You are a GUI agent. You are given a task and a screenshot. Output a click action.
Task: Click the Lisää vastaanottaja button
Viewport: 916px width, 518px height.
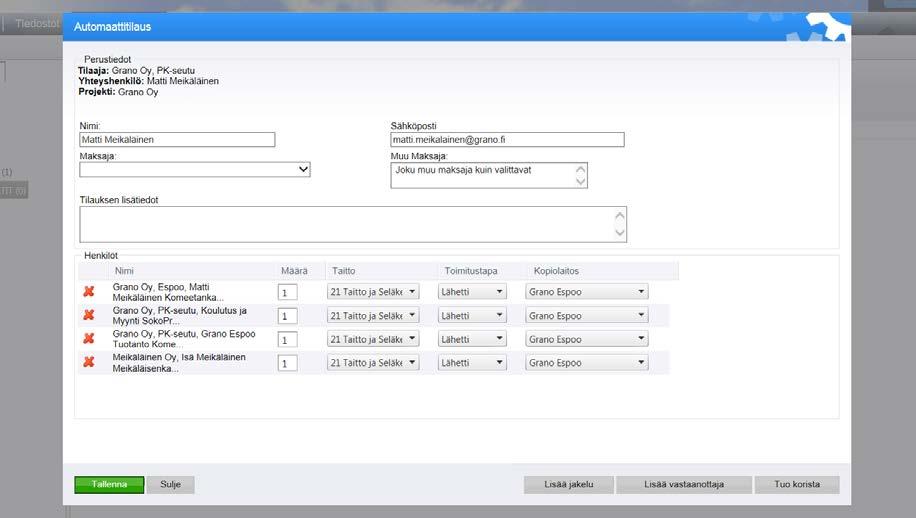pos(683,484)
